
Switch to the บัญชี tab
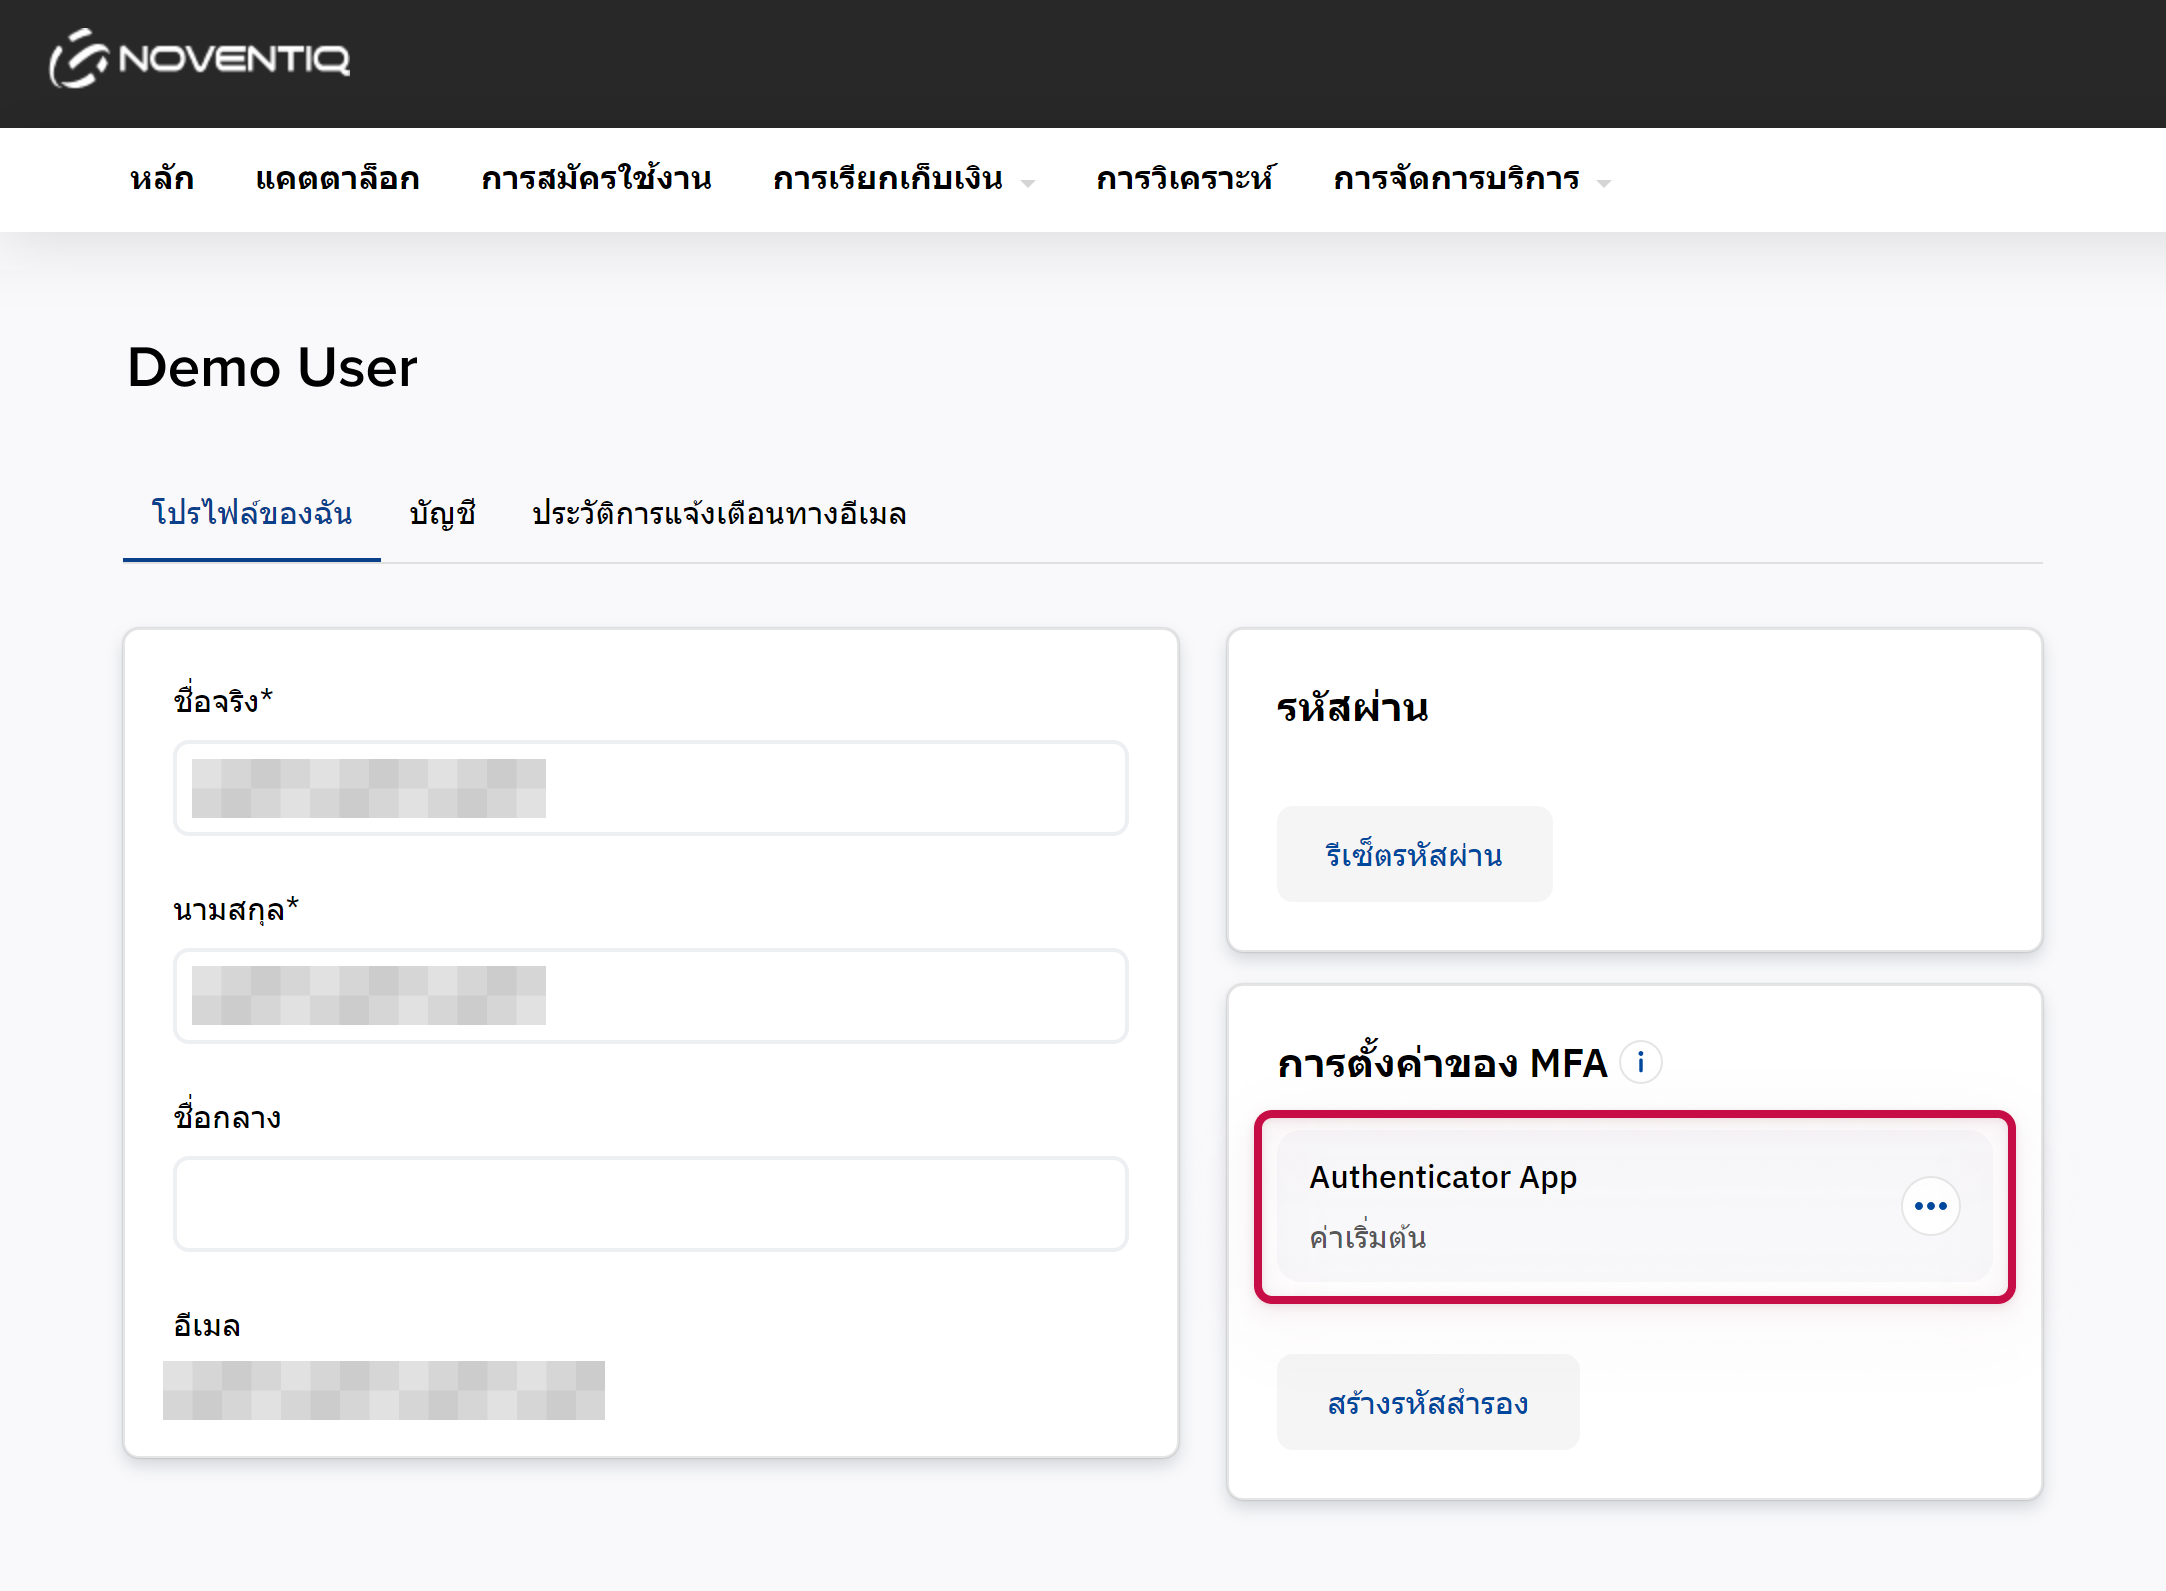(x=442, y=514)
